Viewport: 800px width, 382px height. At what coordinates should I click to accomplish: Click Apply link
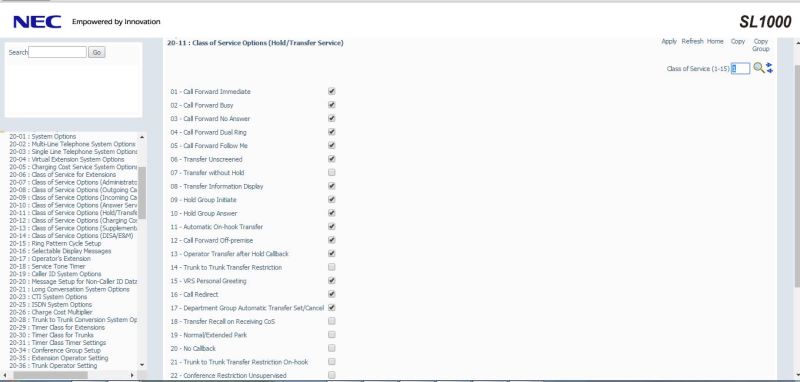coord(669,41)
